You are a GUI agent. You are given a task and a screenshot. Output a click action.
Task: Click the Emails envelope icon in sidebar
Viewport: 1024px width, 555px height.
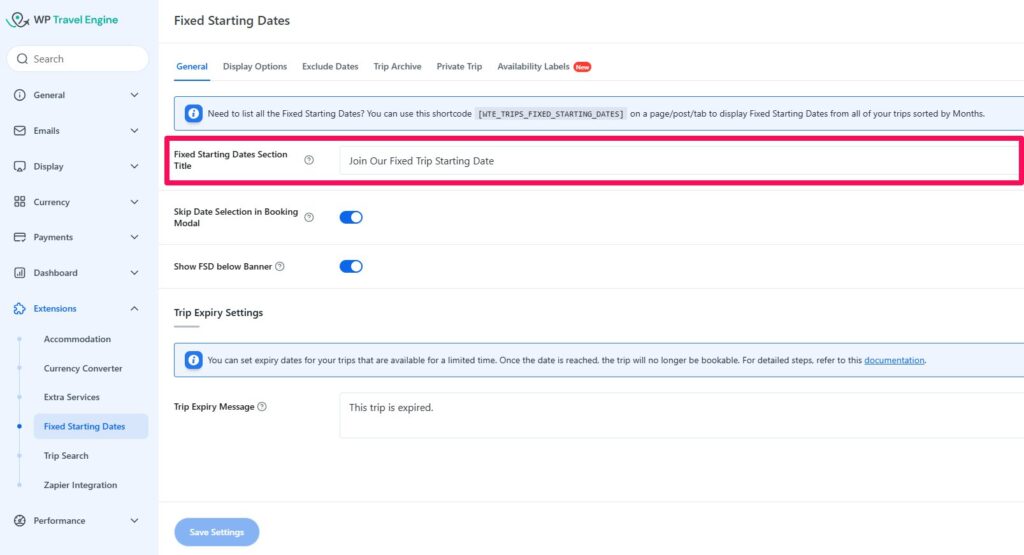pos(20,131)
